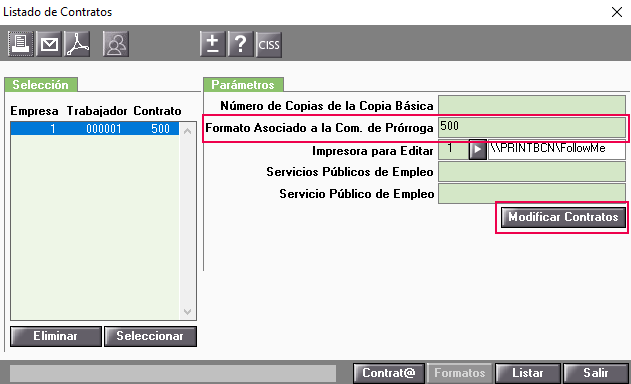
Task: Open help with the question mark icon
Action: [241, 44]
